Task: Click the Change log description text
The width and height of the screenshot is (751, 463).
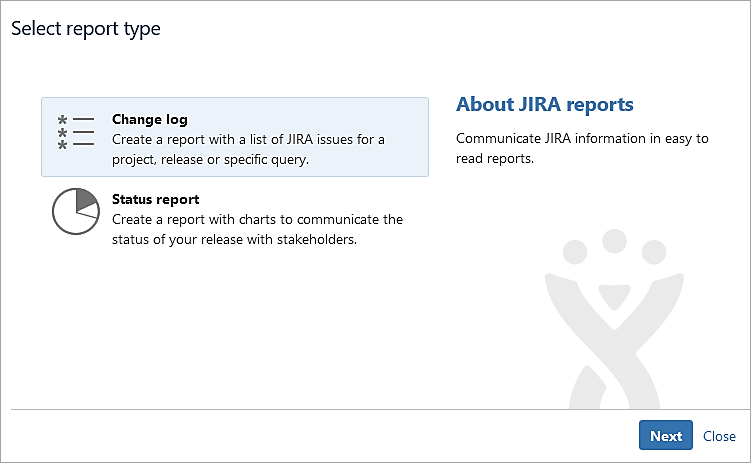Action: 248,149
